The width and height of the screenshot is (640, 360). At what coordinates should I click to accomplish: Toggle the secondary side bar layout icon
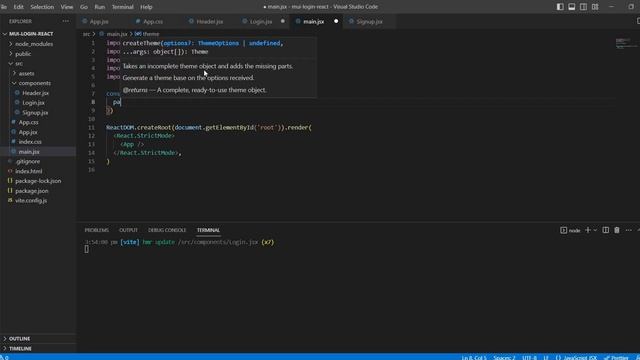(x=583, y=7)
